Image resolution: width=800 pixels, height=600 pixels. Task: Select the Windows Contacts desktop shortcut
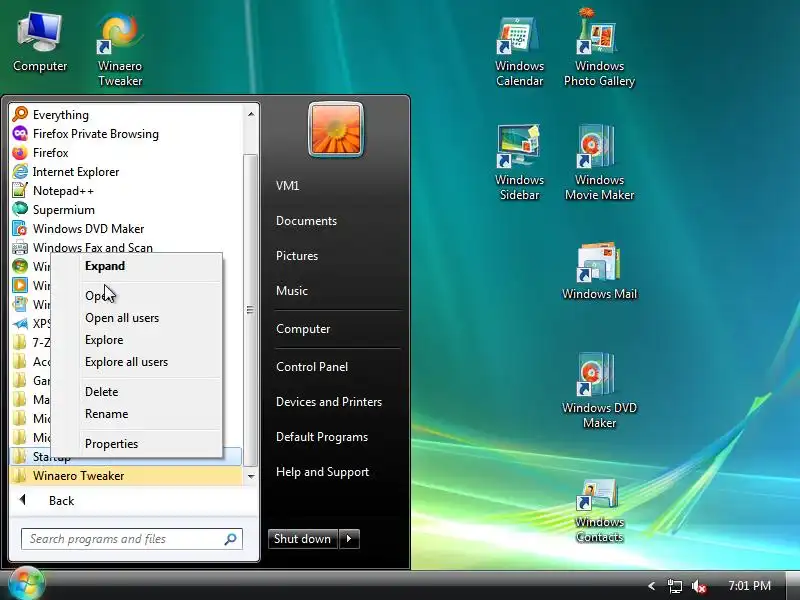coord(599,511)
